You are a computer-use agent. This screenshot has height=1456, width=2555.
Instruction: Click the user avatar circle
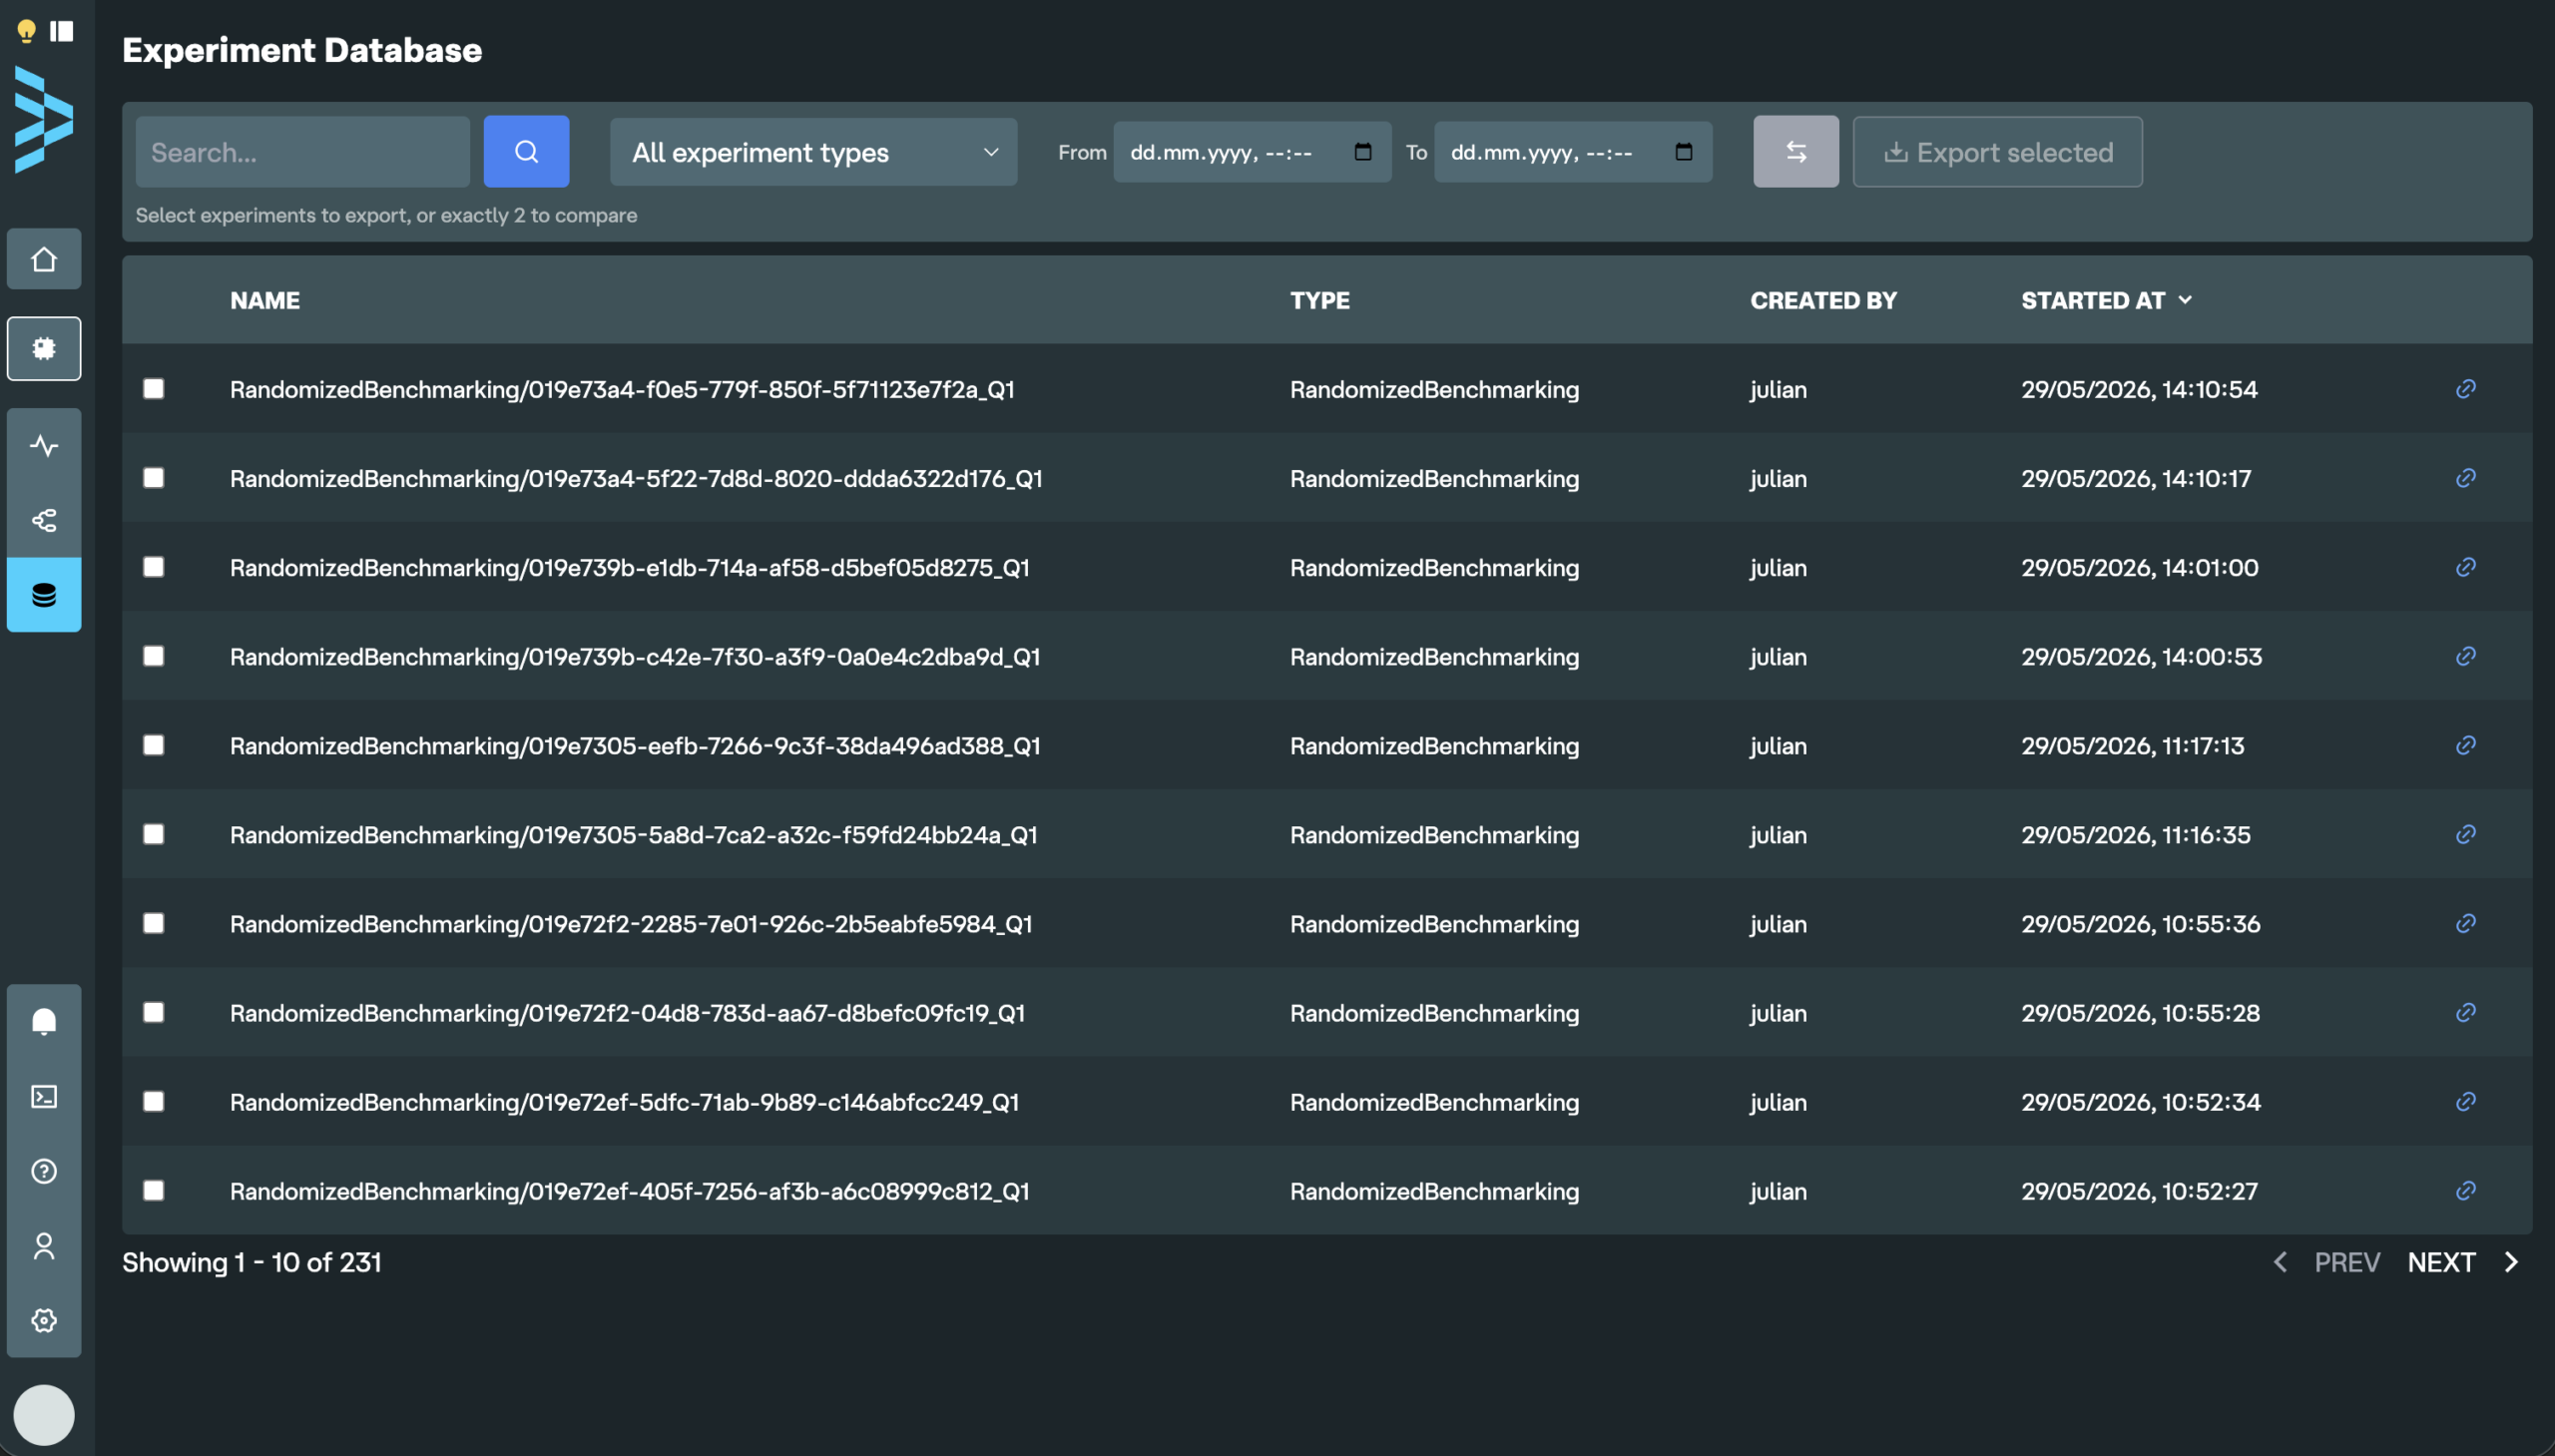pos(44,1415)
